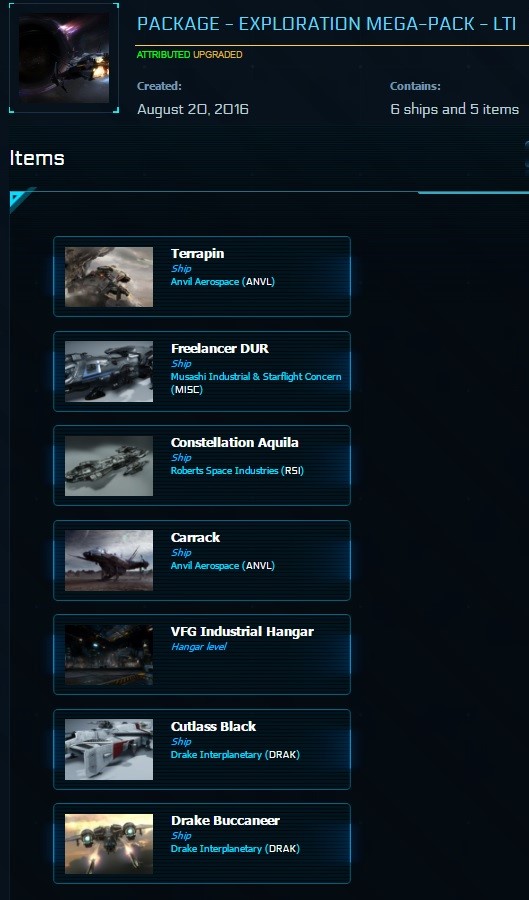Click the UPGRADED status label

[x=217, y=55]
